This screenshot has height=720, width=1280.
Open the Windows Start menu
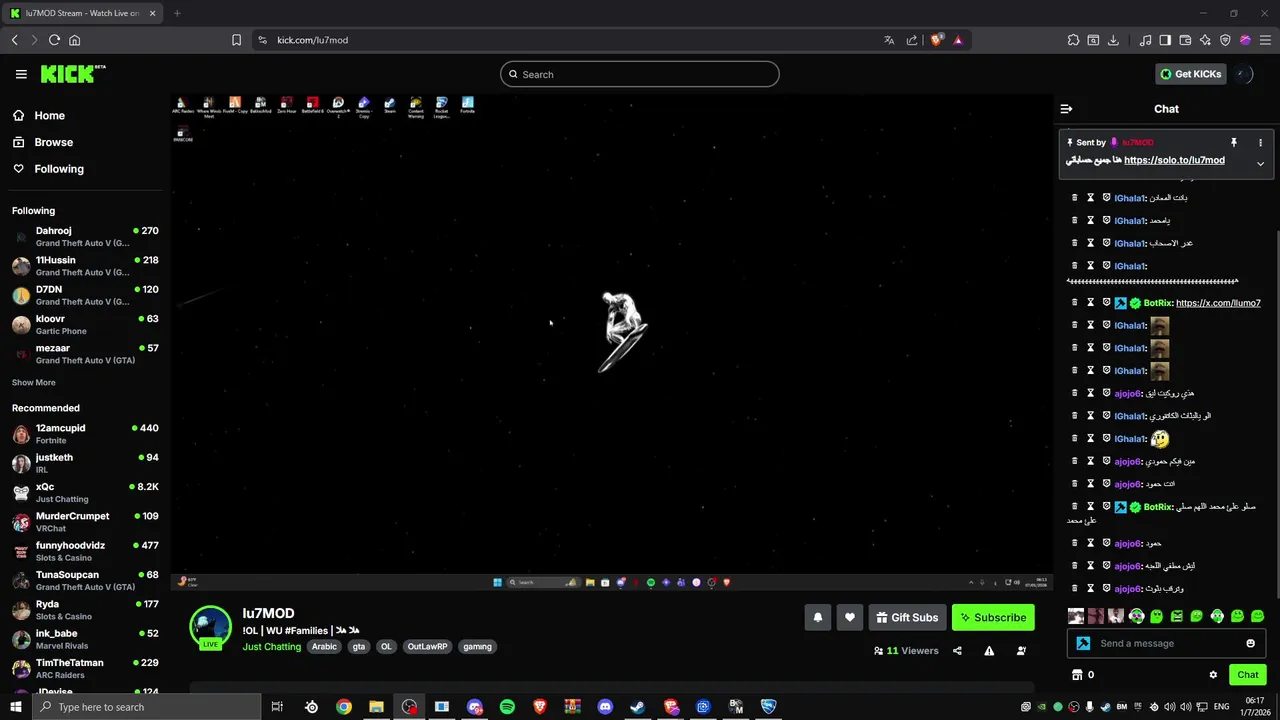click(15, 707)
